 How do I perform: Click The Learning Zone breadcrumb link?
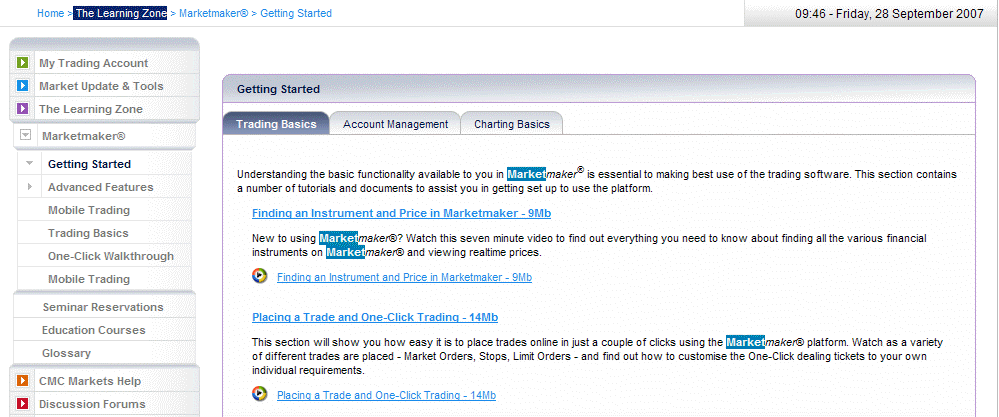coord(120,13)
